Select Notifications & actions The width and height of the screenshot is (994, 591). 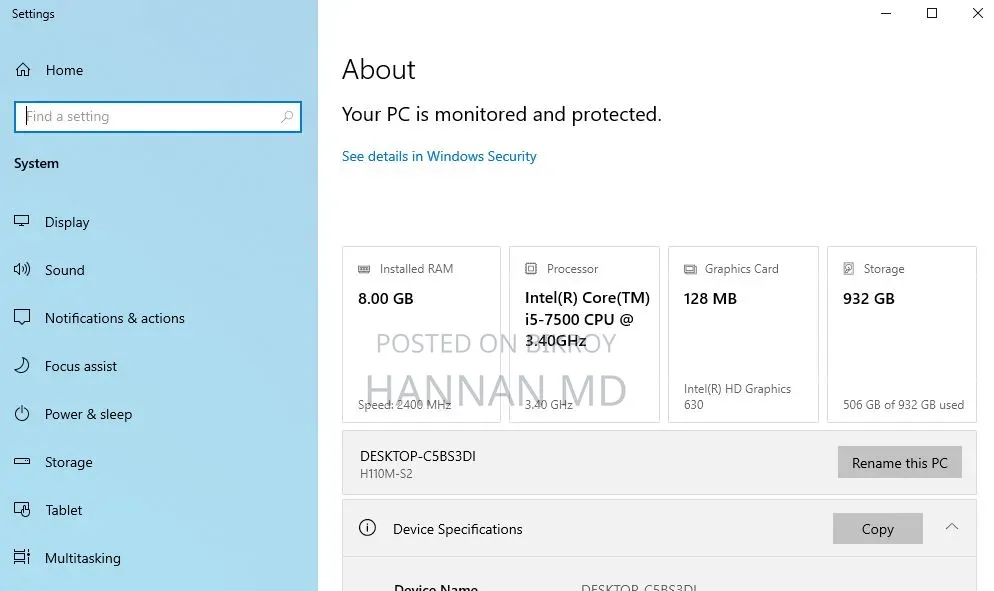[115, 318]
